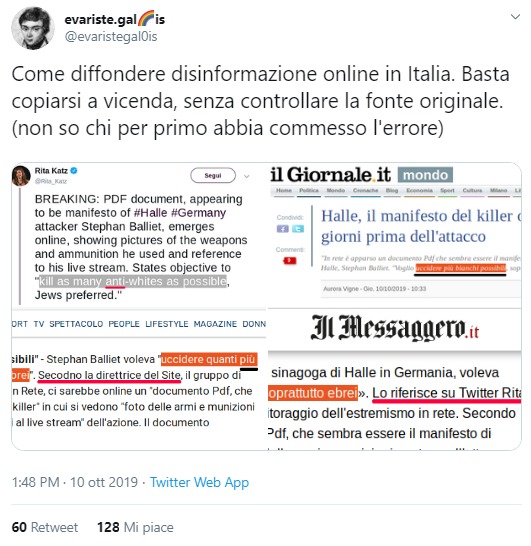Click the Facebook share icon
The image size is (531, 546).
pyautogui.click(x=282, y=229)
